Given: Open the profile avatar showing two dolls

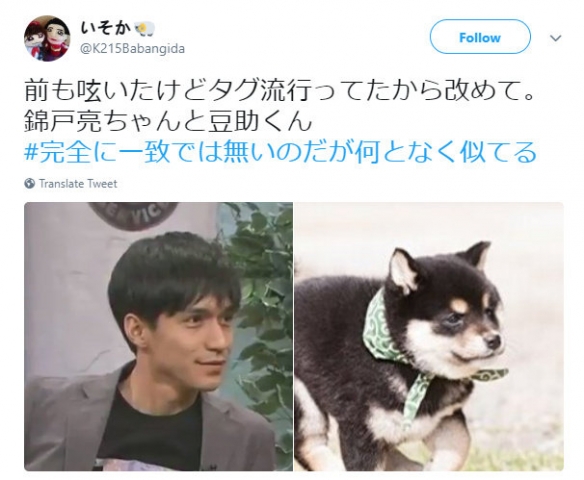Looking at the screenshot, I should click(47, 38).
